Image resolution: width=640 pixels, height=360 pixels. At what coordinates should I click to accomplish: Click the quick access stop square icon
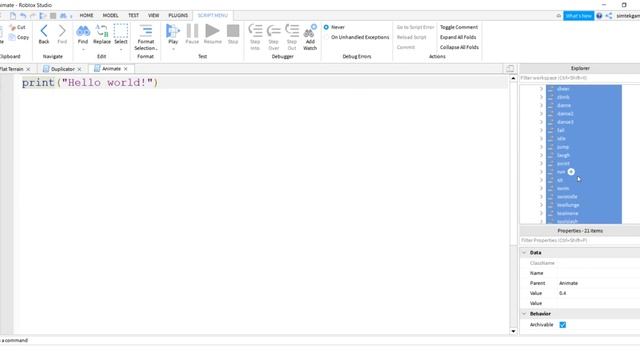coord(53,16)
